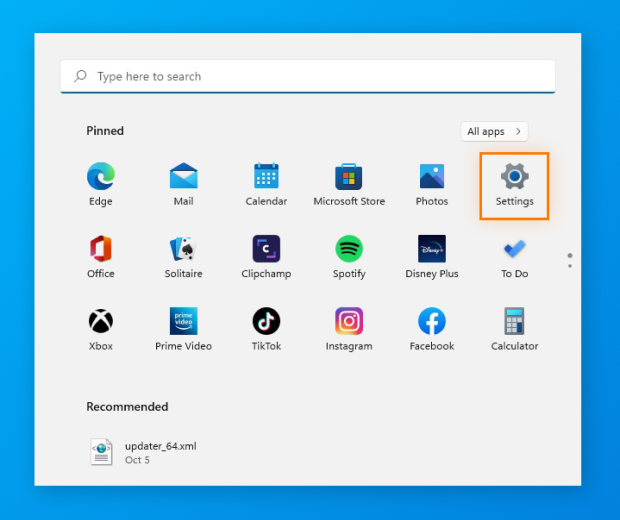Start the Solitaire game

[x=183, y=250]
